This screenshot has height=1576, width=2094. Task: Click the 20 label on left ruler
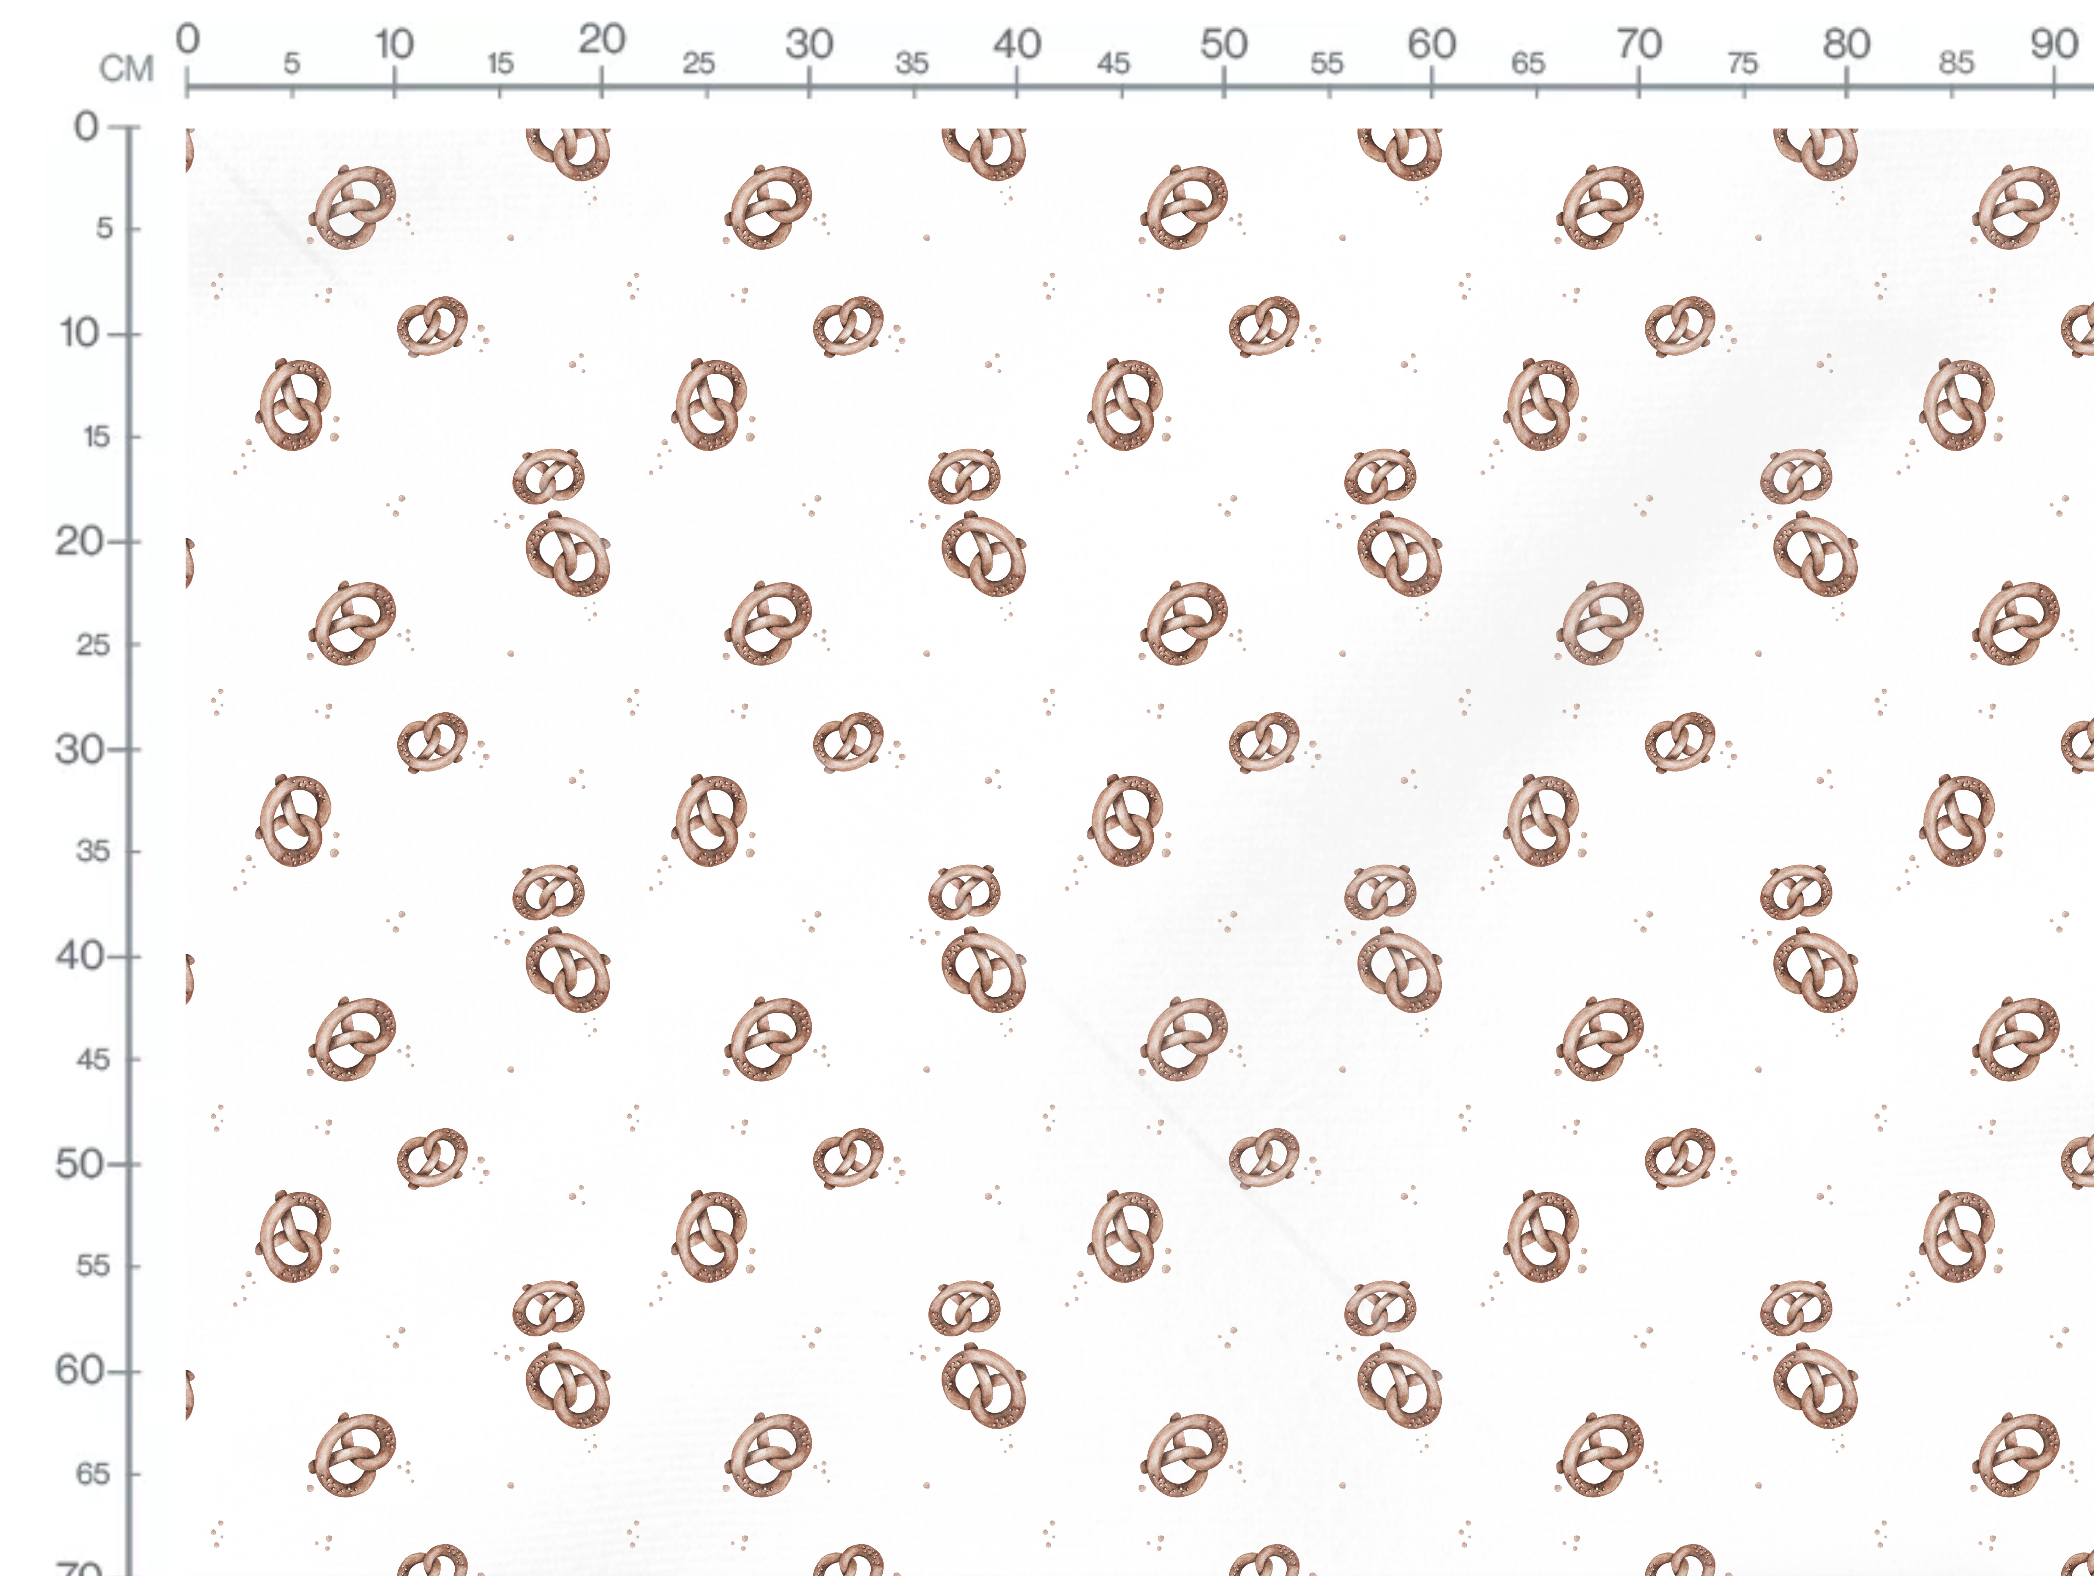pyautogui.click(x=78, y=541)
